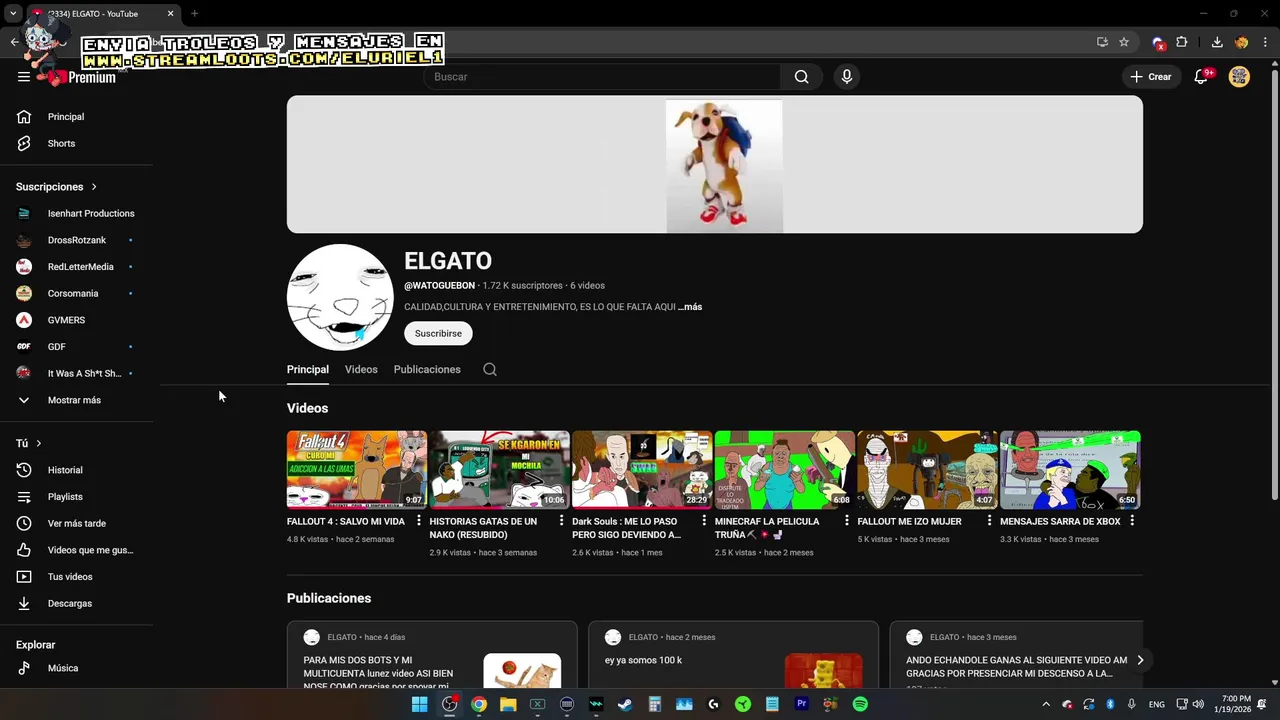Open the @WATOGUEBON handle
This screenshot has height=720, width=1280.
[x=439, y=286]
